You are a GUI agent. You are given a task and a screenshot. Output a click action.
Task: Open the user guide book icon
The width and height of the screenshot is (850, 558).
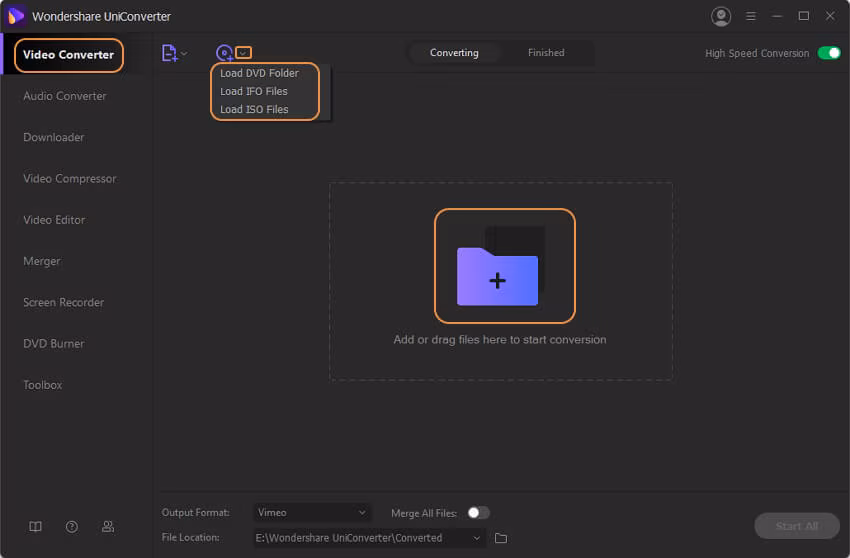[35, 527]
